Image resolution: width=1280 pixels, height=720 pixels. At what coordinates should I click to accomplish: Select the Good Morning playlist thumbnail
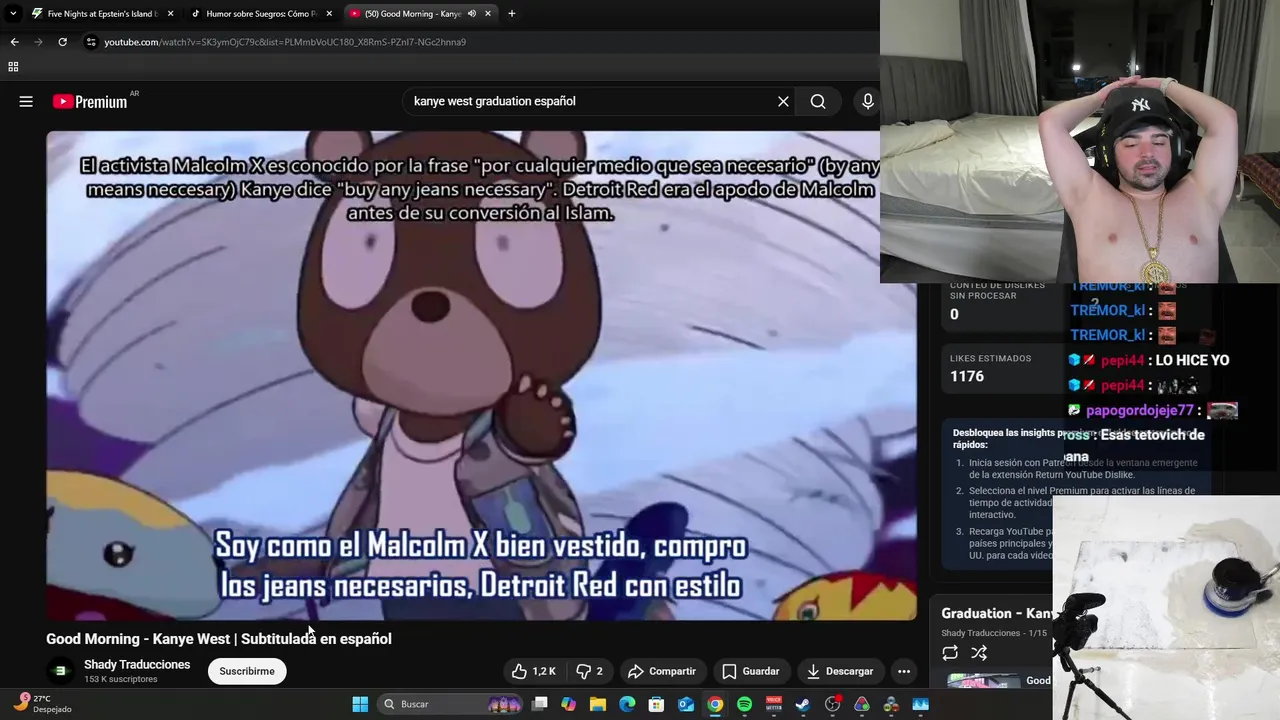pos(984,681)
